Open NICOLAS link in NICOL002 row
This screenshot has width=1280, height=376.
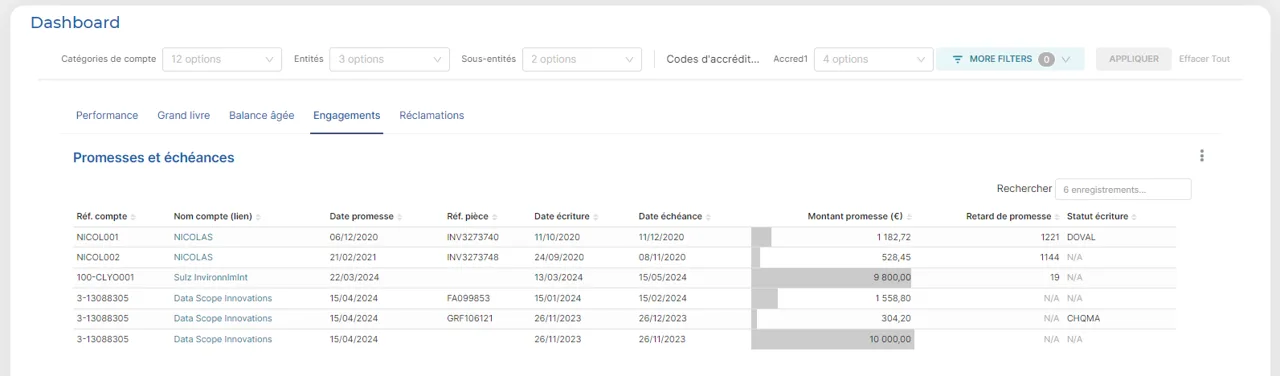click(x=193, y=257)
